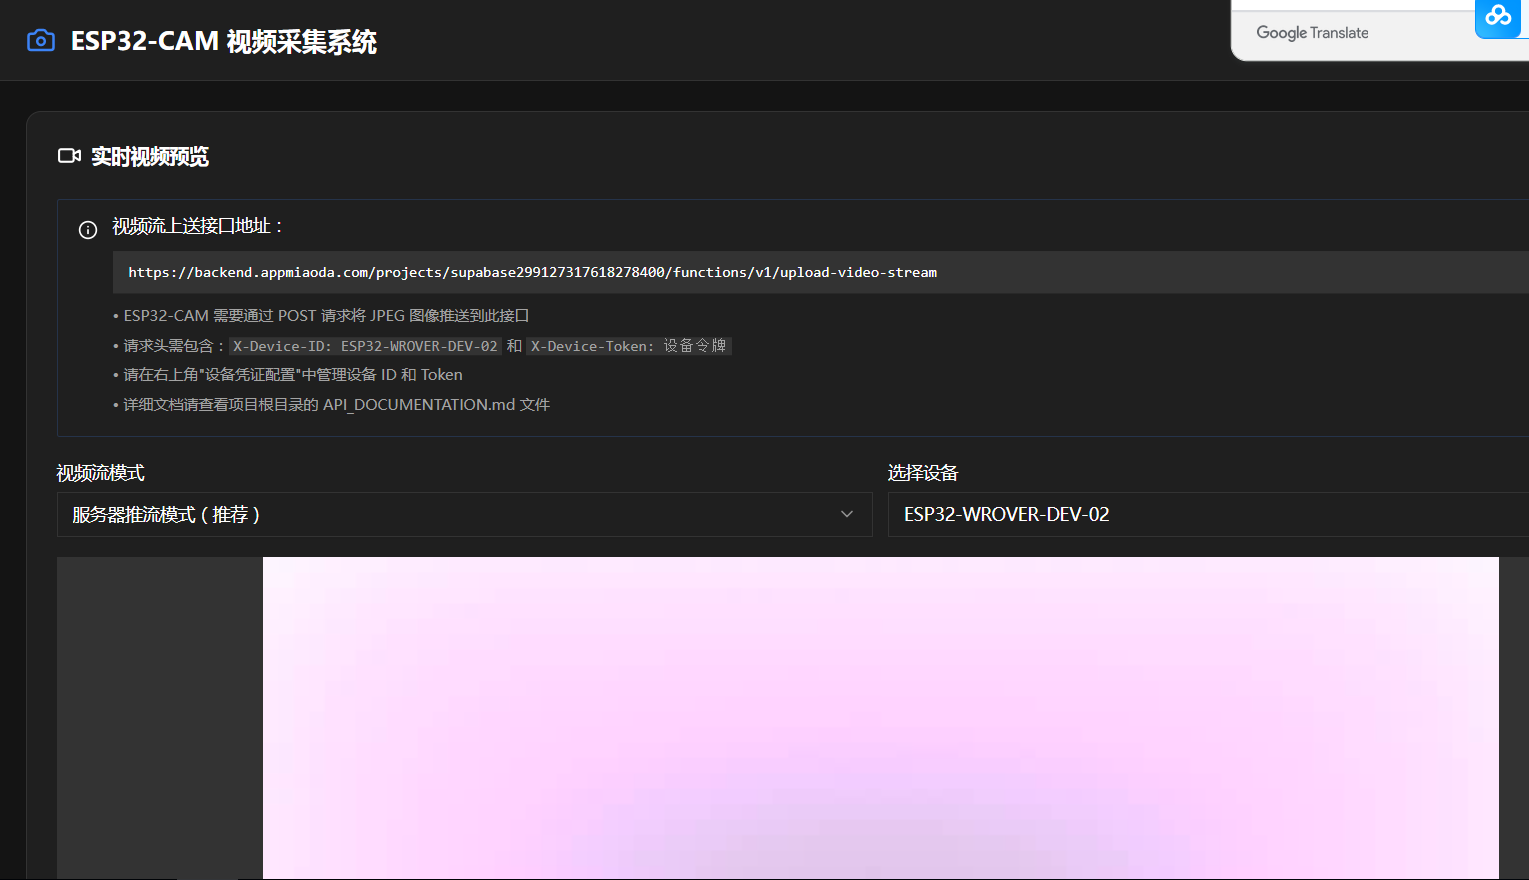This screenshot has height=880, width=1529.
Task: Click the pink live video preview image
Action: pos(880,718)
